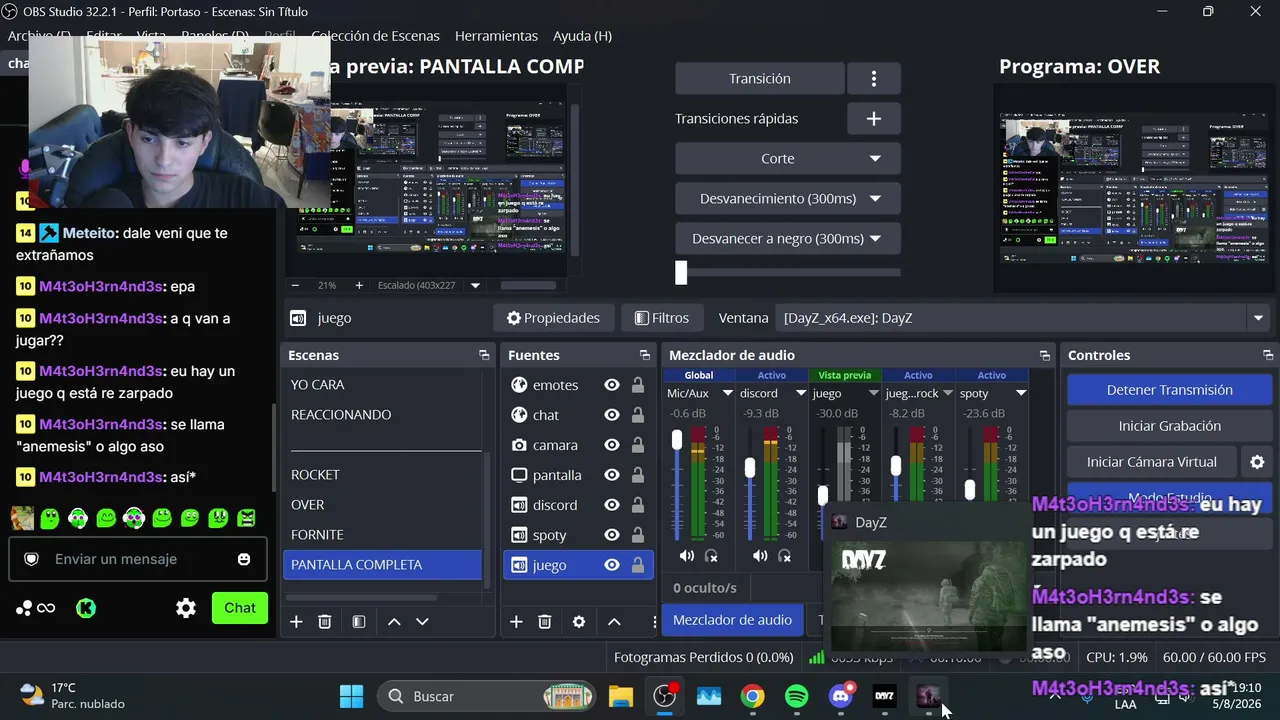Open the Corte transition dropdown
The width and height of the screenshot is (1280, 720).
coord(788,159)
